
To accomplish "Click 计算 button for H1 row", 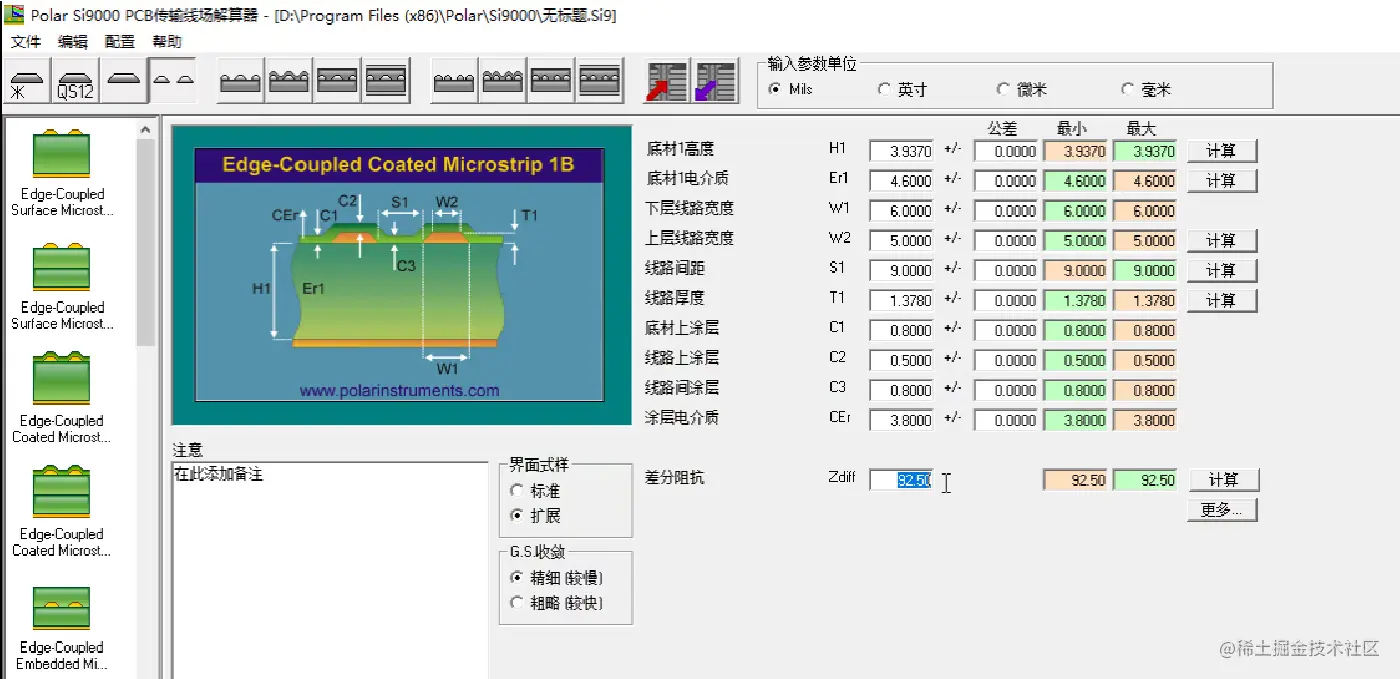I will [1222, 151].
